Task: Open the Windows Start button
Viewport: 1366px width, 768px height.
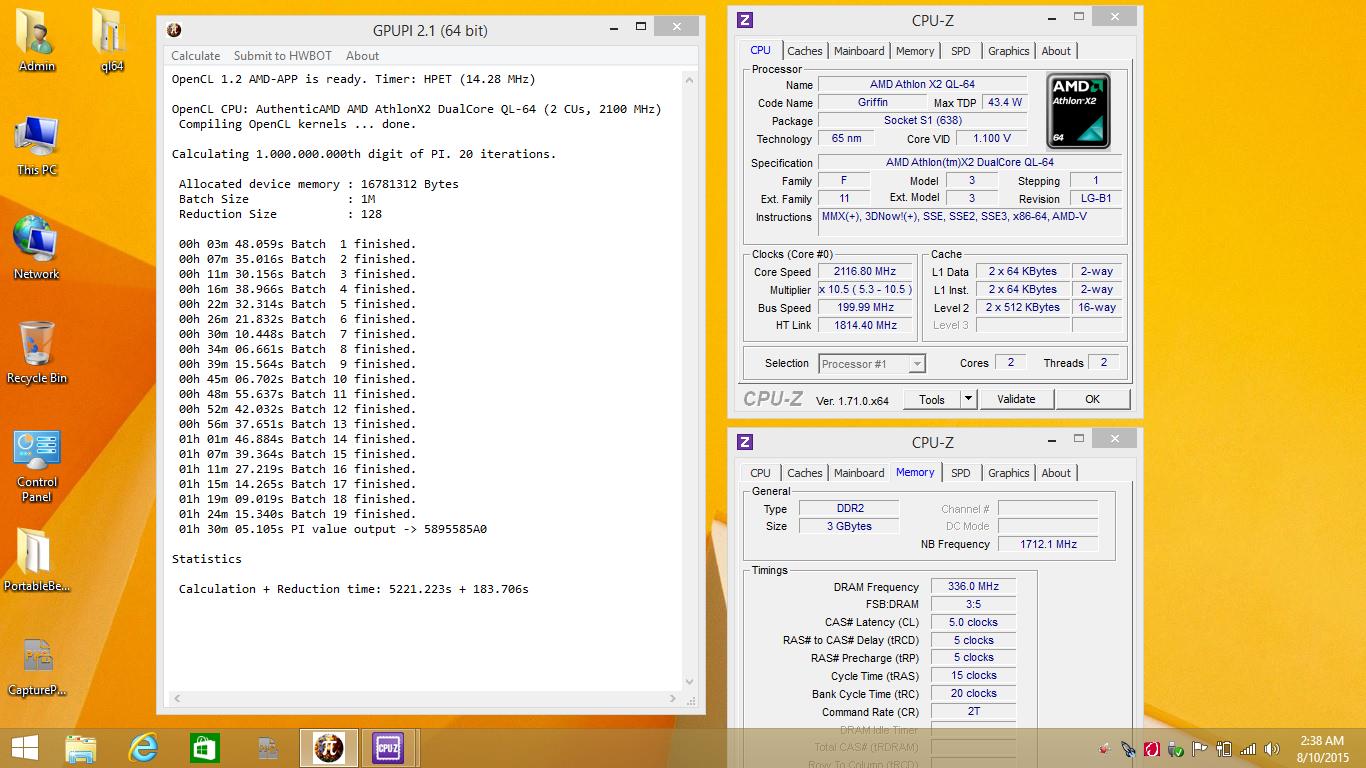Action: (24, 748)
